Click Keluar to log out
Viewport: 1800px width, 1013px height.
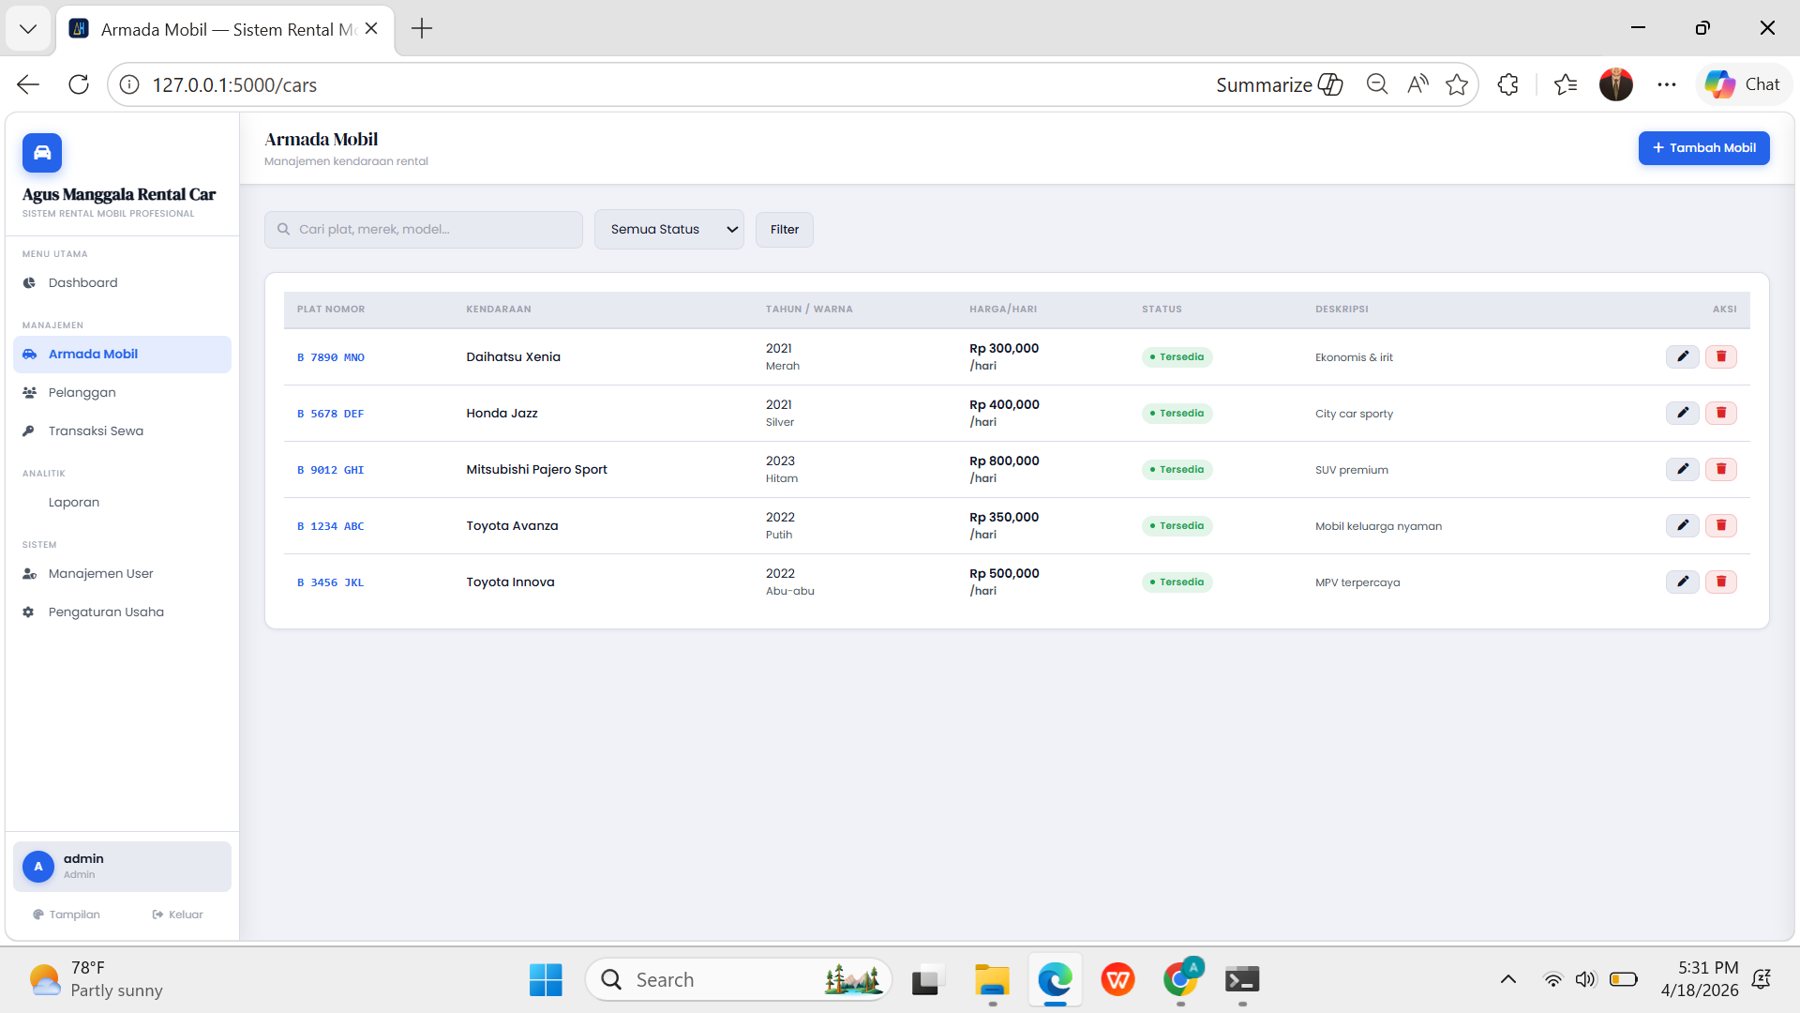click(178, 914)
